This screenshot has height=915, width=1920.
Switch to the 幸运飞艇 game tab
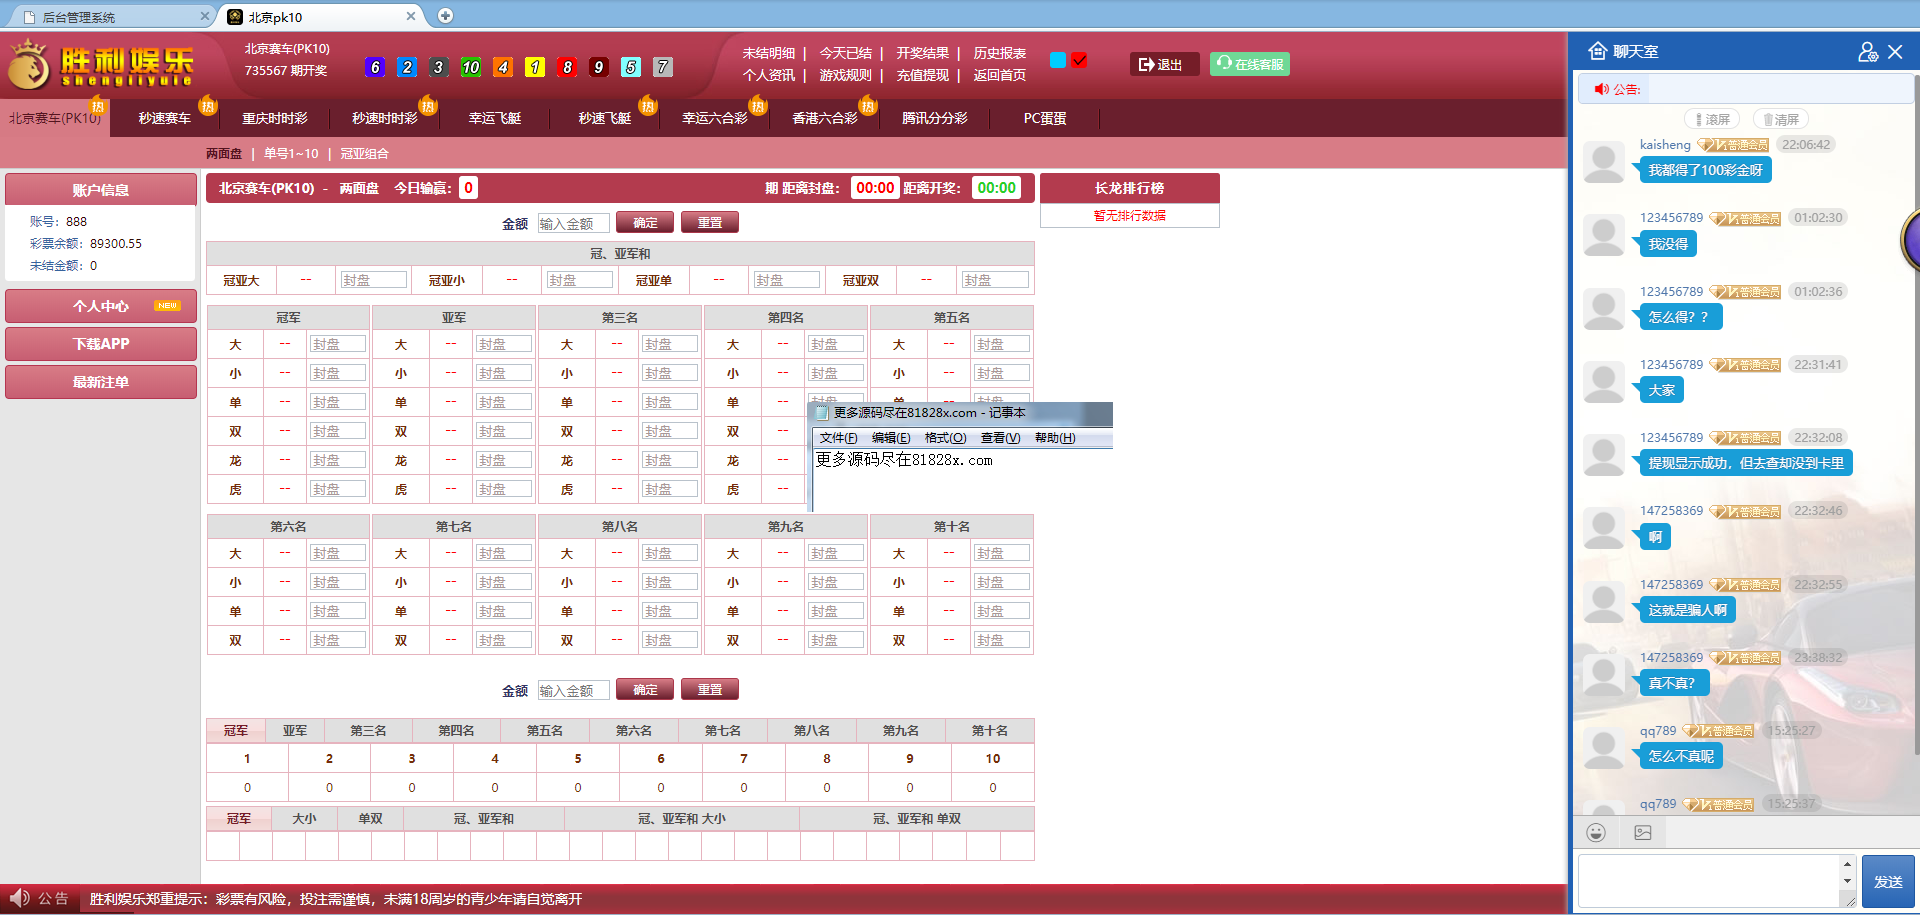tap(495, 118)
